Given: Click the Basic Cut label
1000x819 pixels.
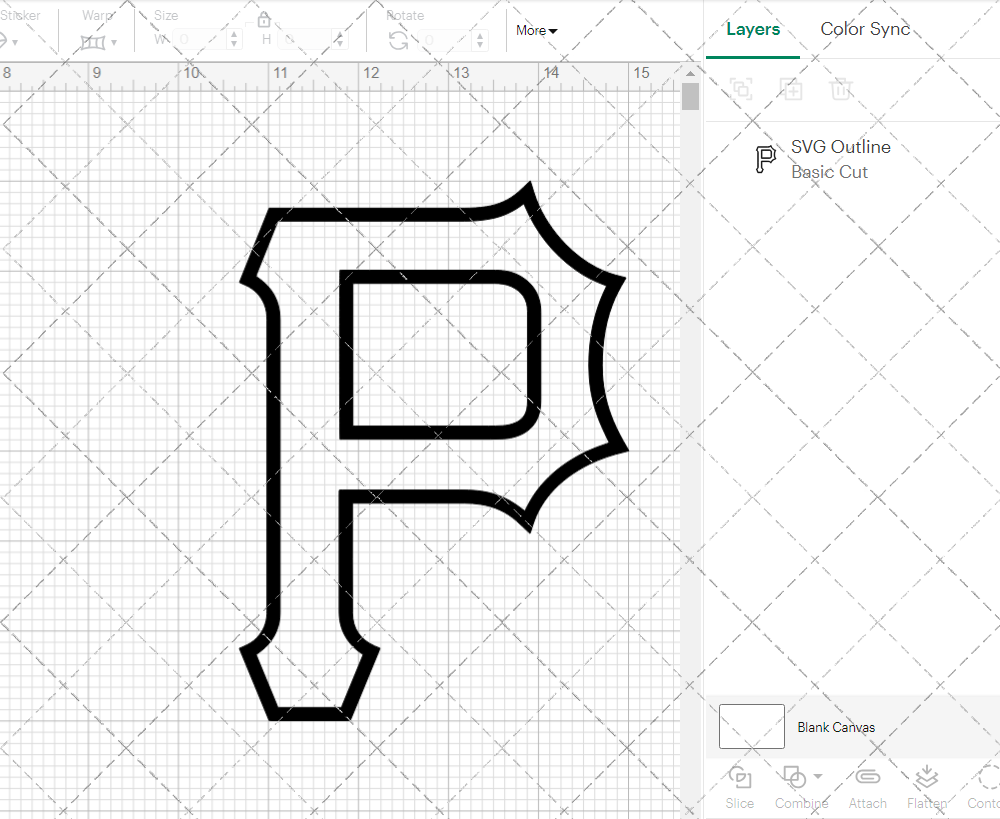Looking at the screenshot, I should coord(829,172).
